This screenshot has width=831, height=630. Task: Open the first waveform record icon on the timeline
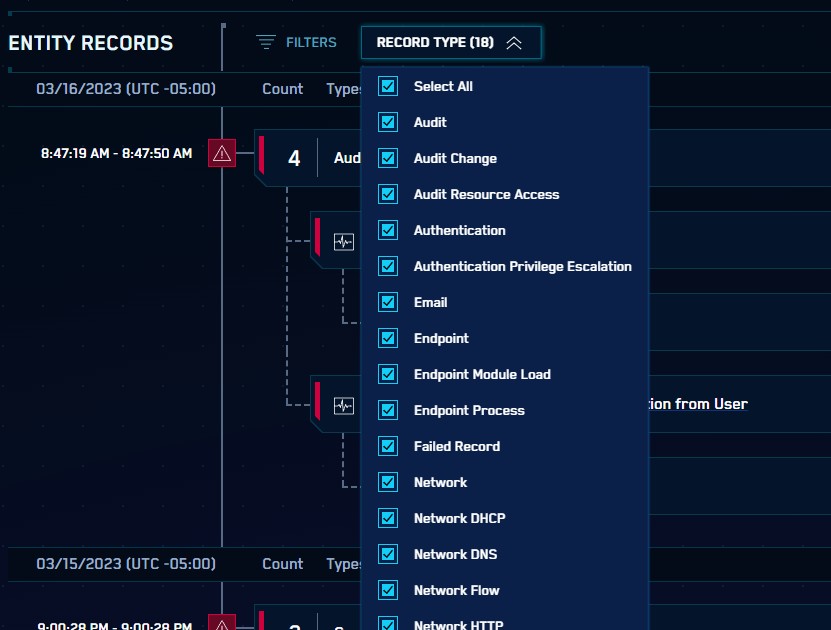coord(343,240)
